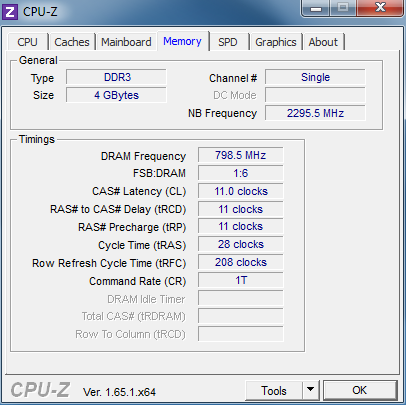Click the NB Frequency value 2295.5 MHz
The height and width of the screenshot is (405, 406).
315,113
